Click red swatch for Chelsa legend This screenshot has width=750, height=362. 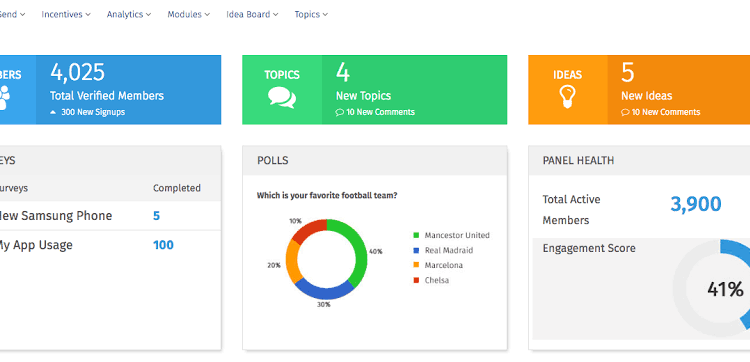click(x=416, y=280)
